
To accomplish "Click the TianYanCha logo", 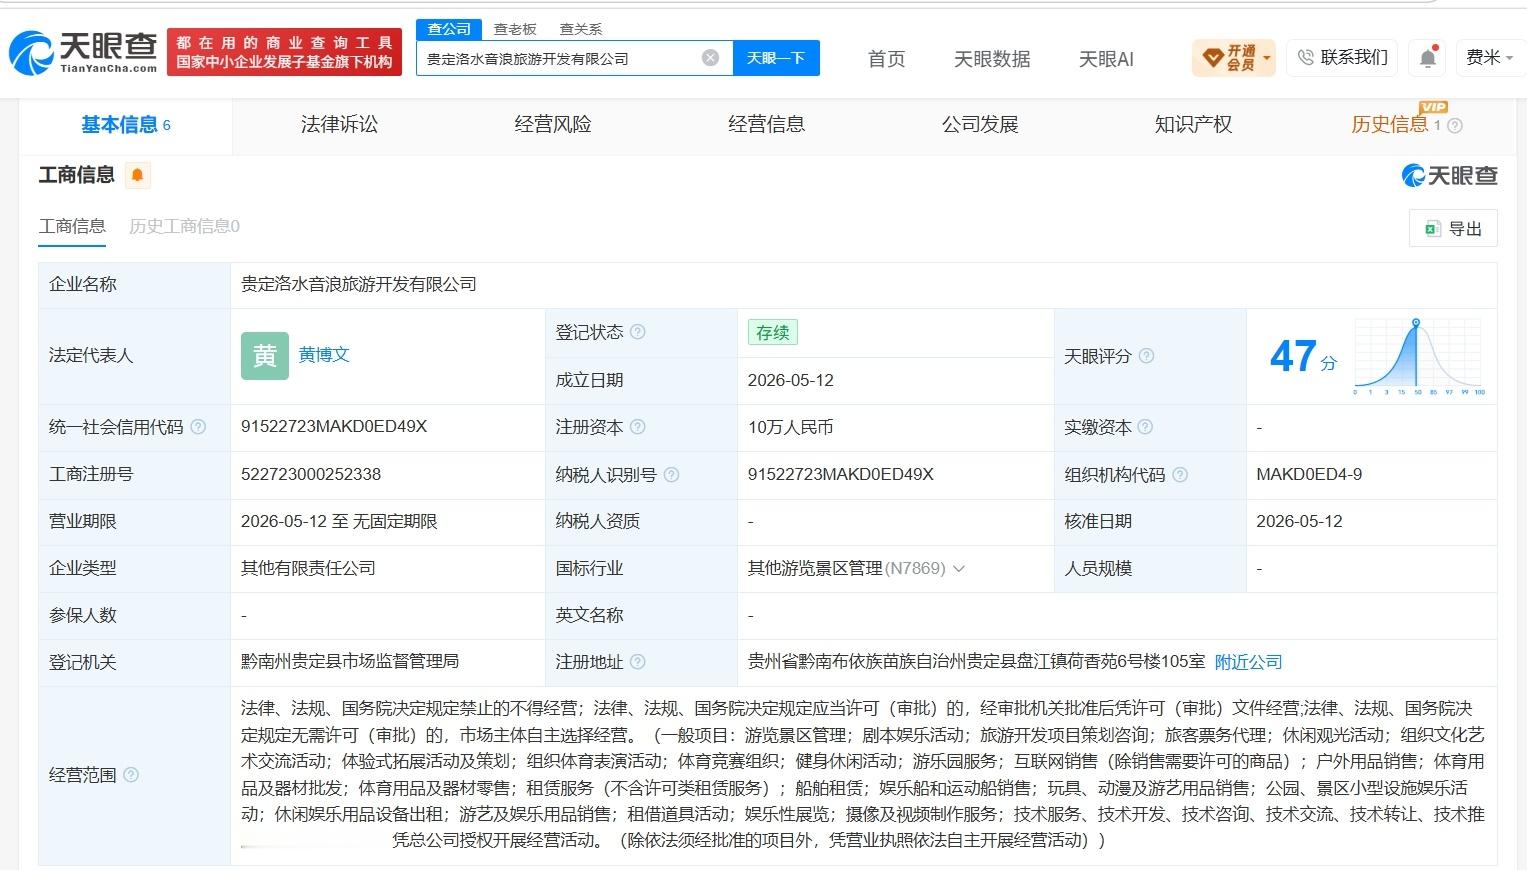I will click(x=84, y=52).
